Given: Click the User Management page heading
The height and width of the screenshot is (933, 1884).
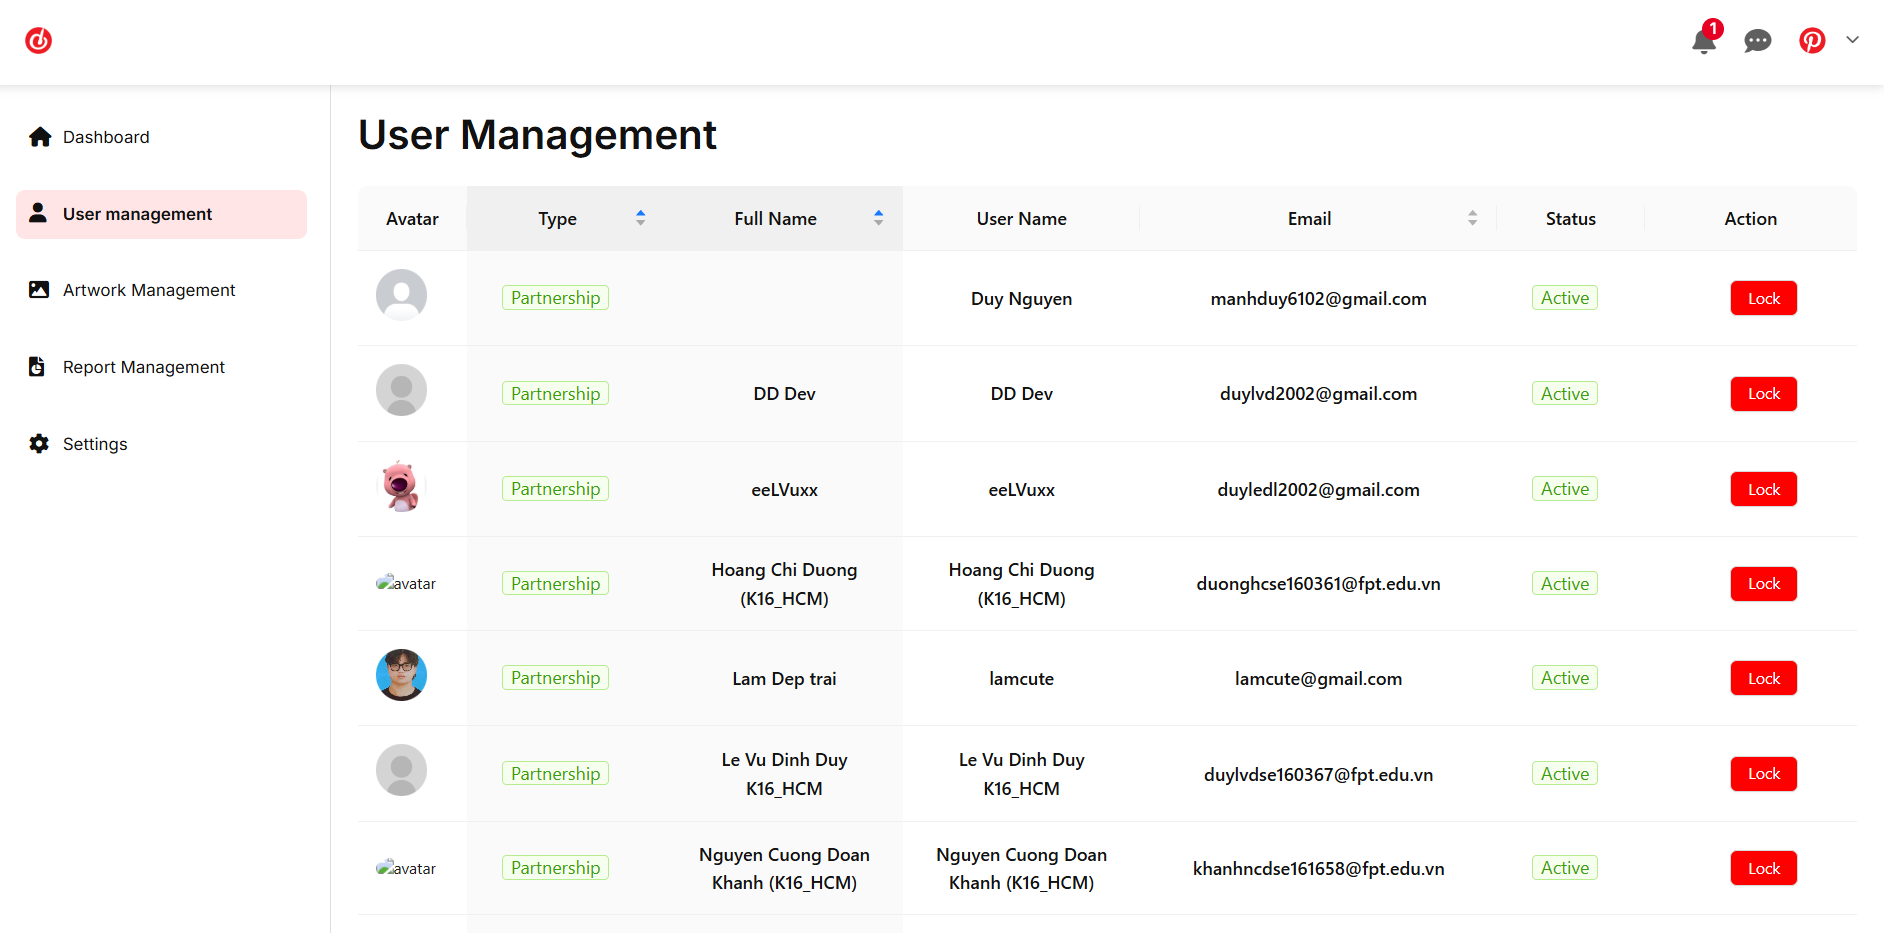Looking at the screenshot, I should [537, 135].
